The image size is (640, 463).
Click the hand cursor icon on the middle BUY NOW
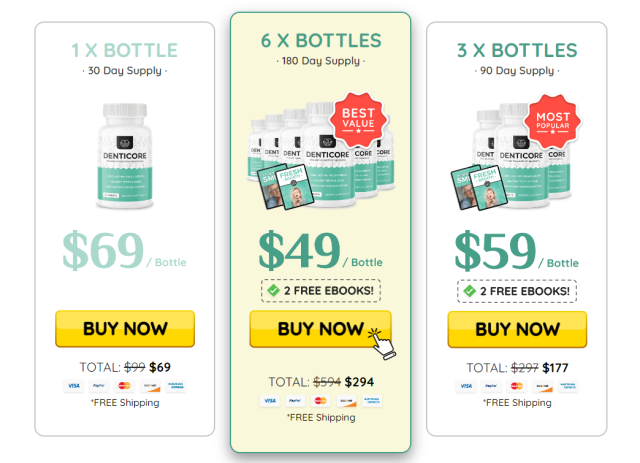(x=382, y=344)
